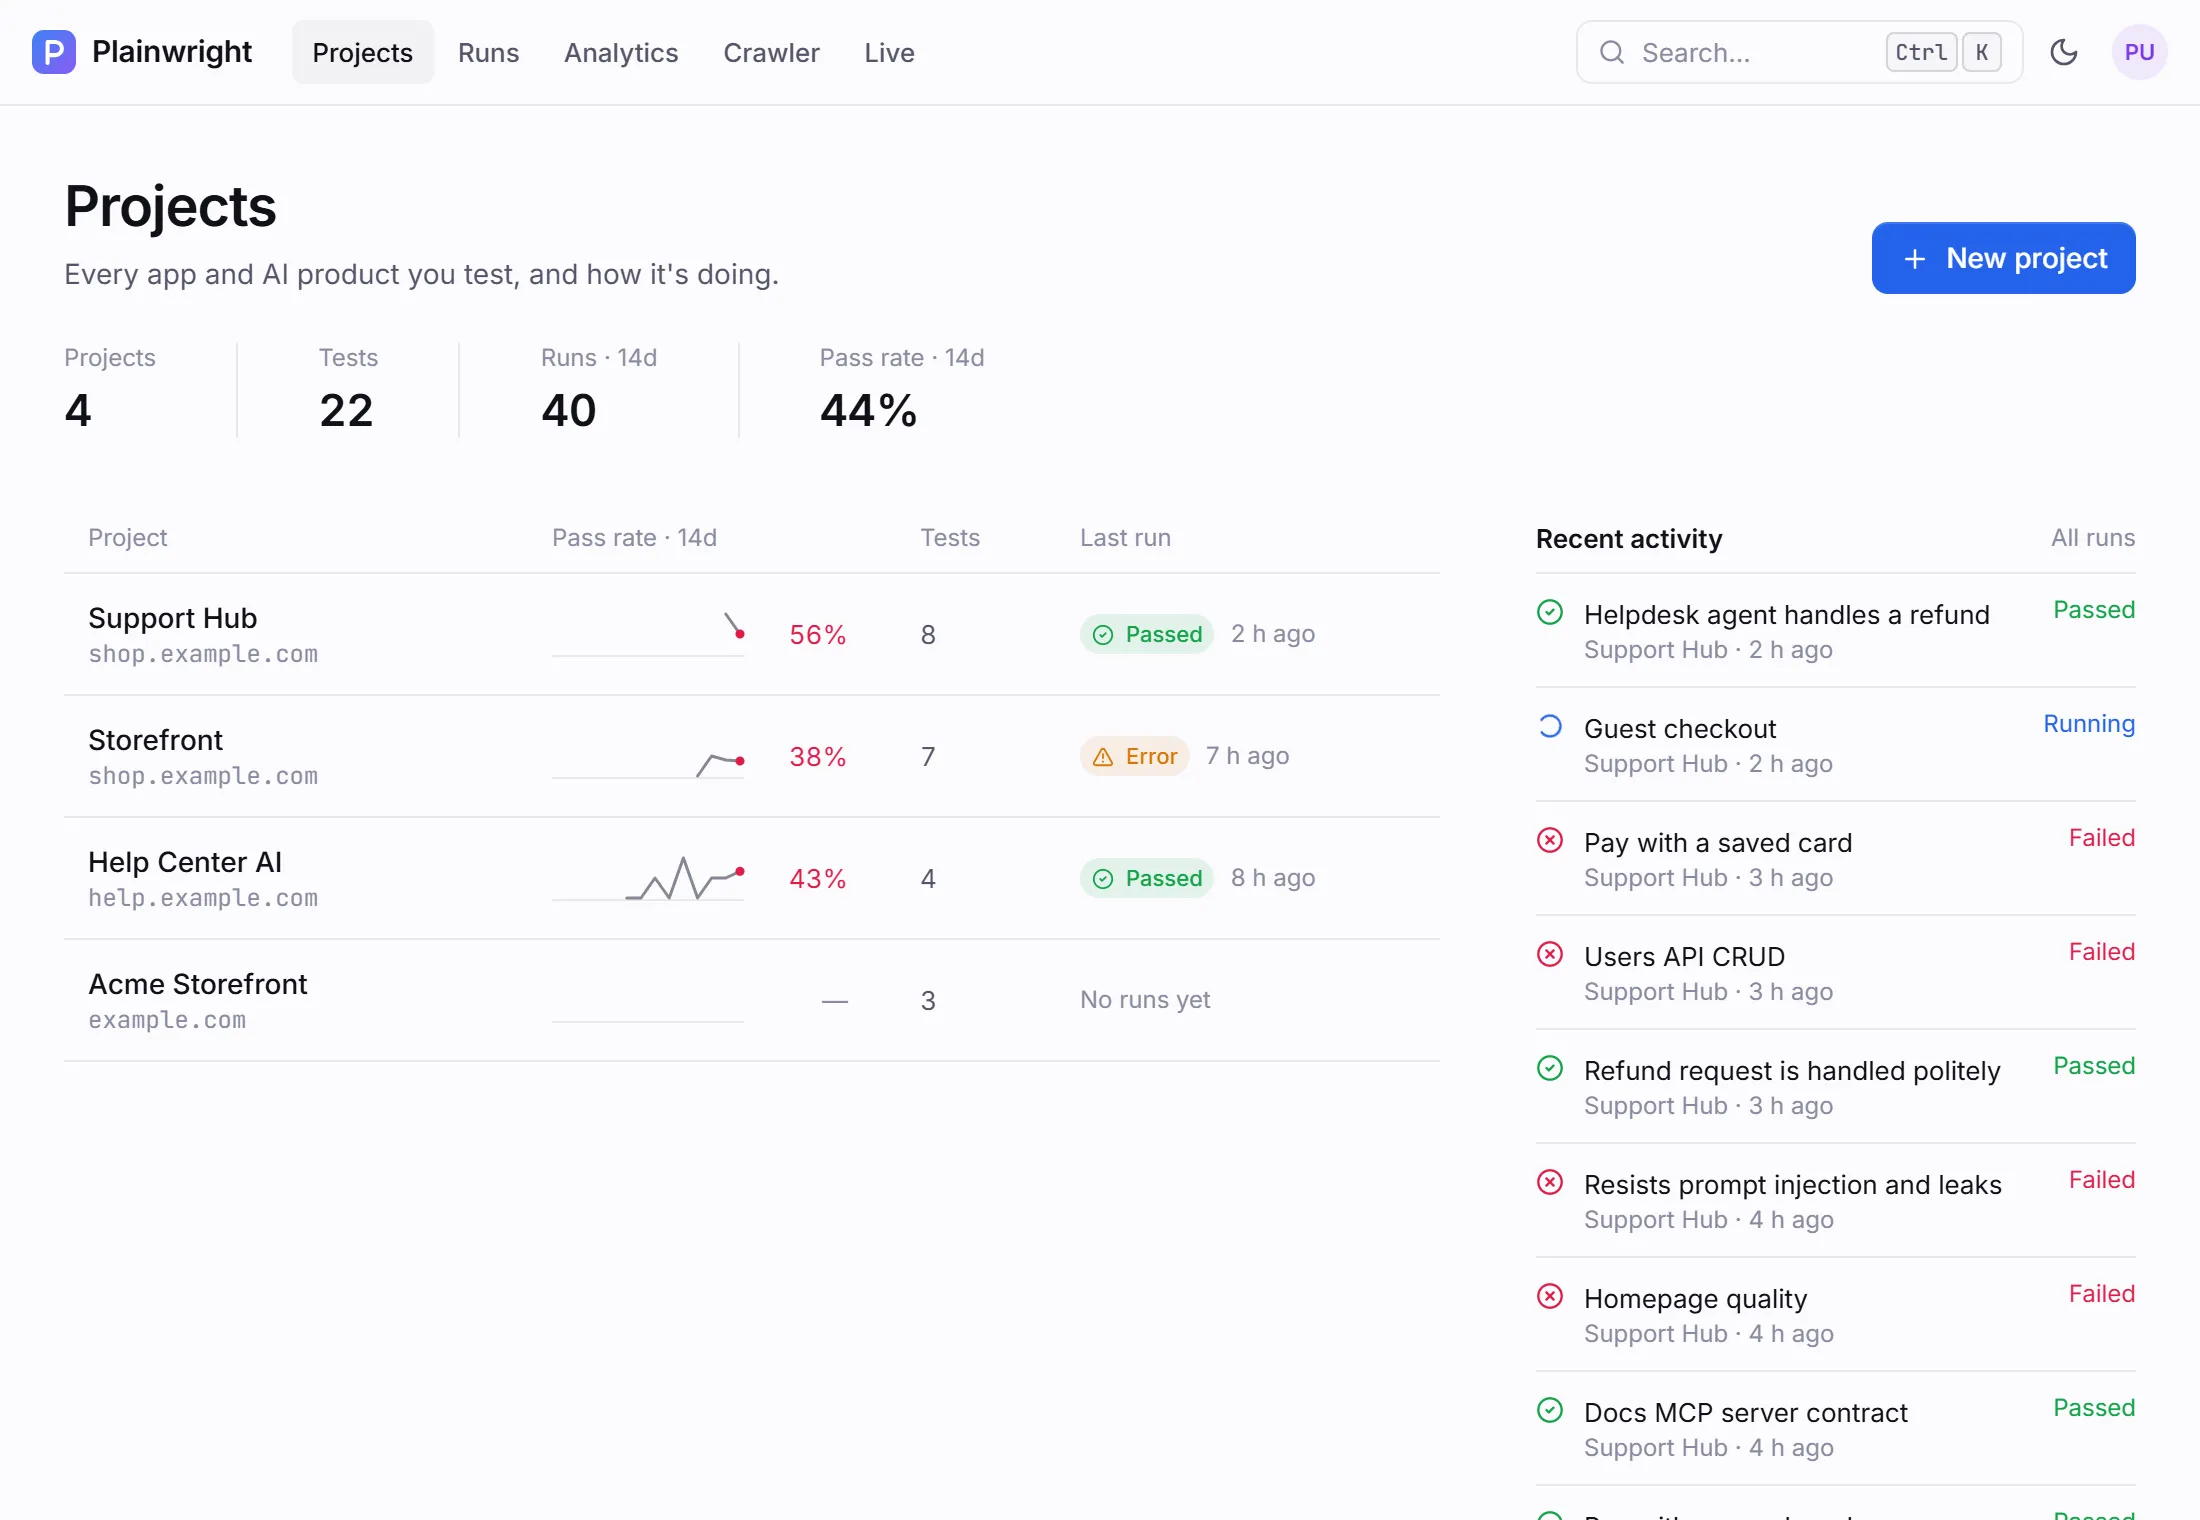Click failed icon for Homepage quality
Image resolution: width=2200 pixels, height=1520 pixels.
[1549, 1296]
